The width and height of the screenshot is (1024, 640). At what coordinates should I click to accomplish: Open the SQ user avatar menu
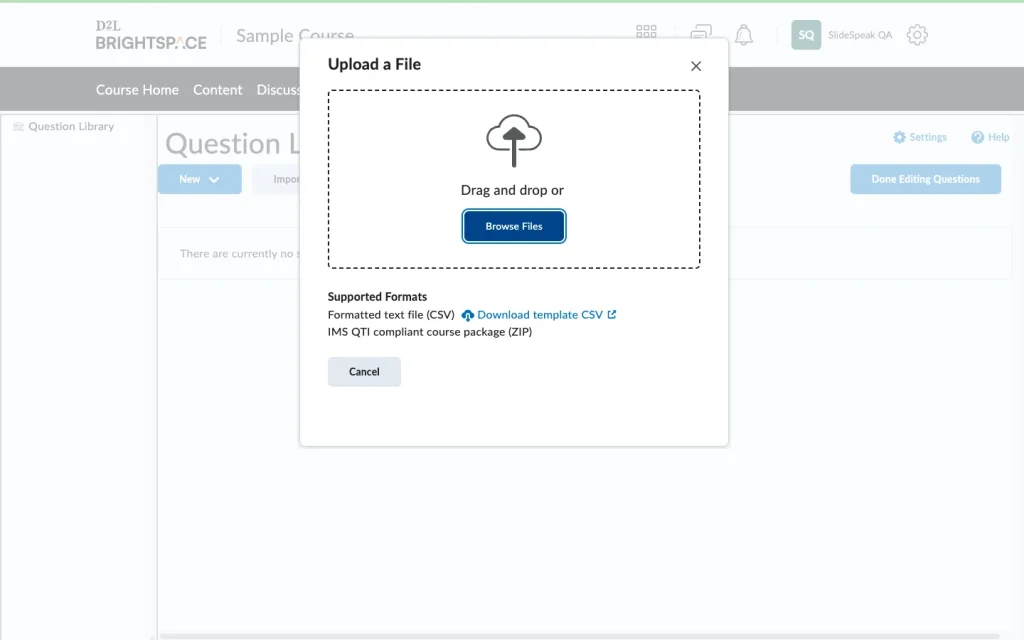[806, 35]
